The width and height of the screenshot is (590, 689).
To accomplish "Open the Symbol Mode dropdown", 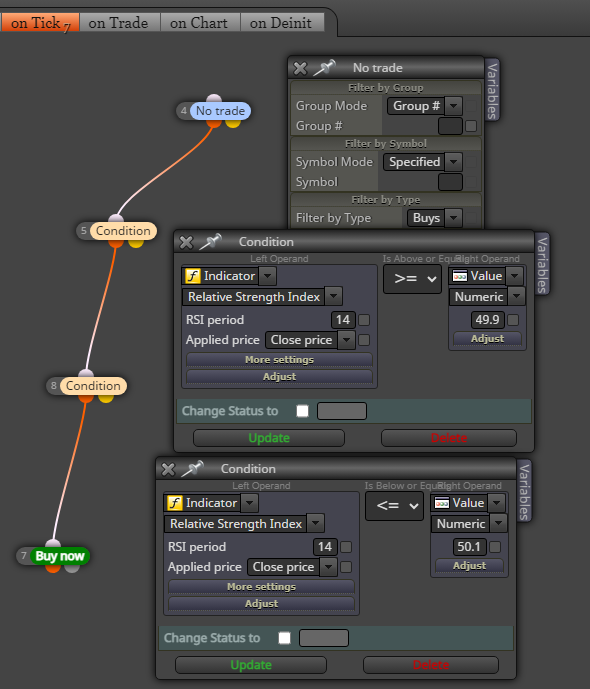I will (x=423, y=162).
